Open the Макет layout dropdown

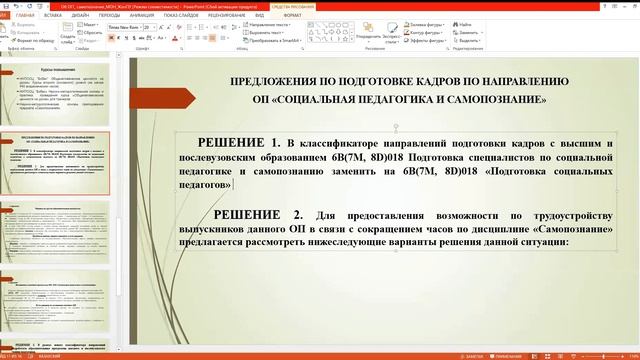88,25
